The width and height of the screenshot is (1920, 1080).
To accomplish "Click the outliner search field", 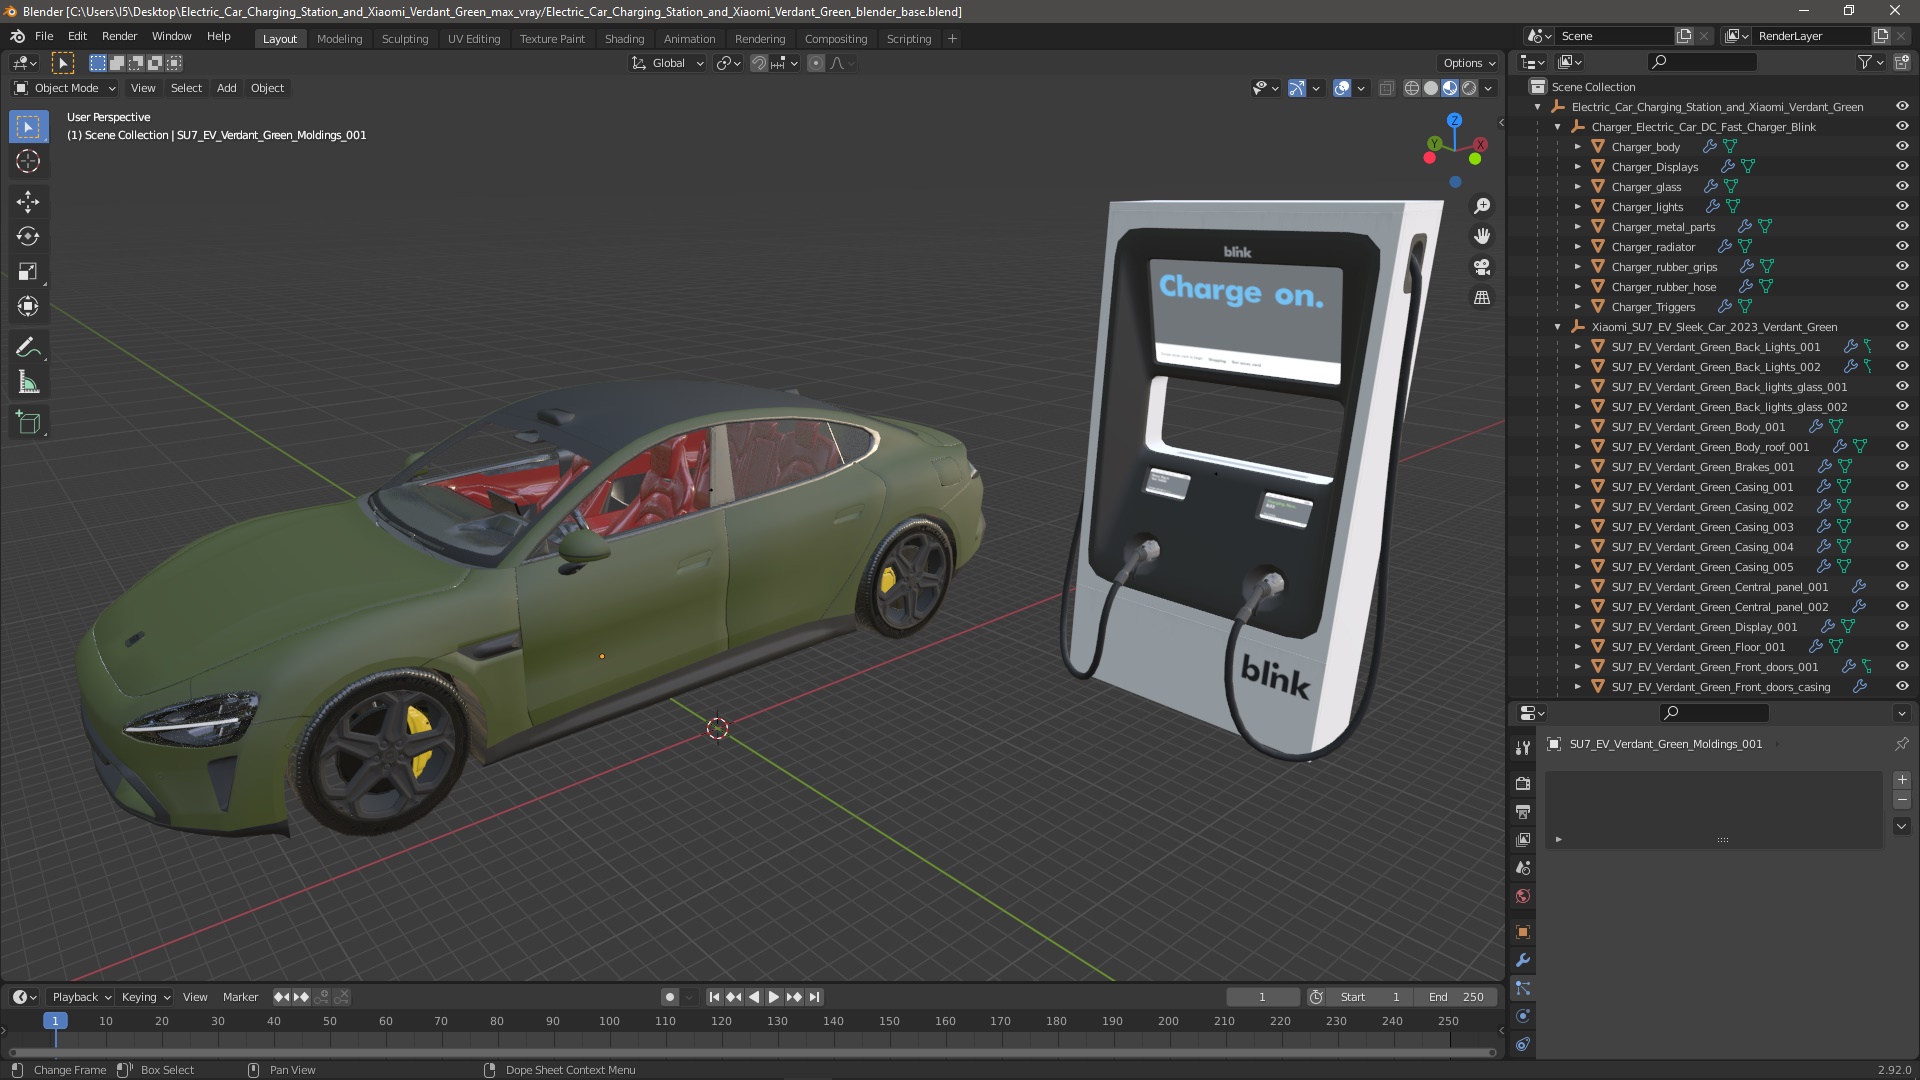I will pos(1702,62).
